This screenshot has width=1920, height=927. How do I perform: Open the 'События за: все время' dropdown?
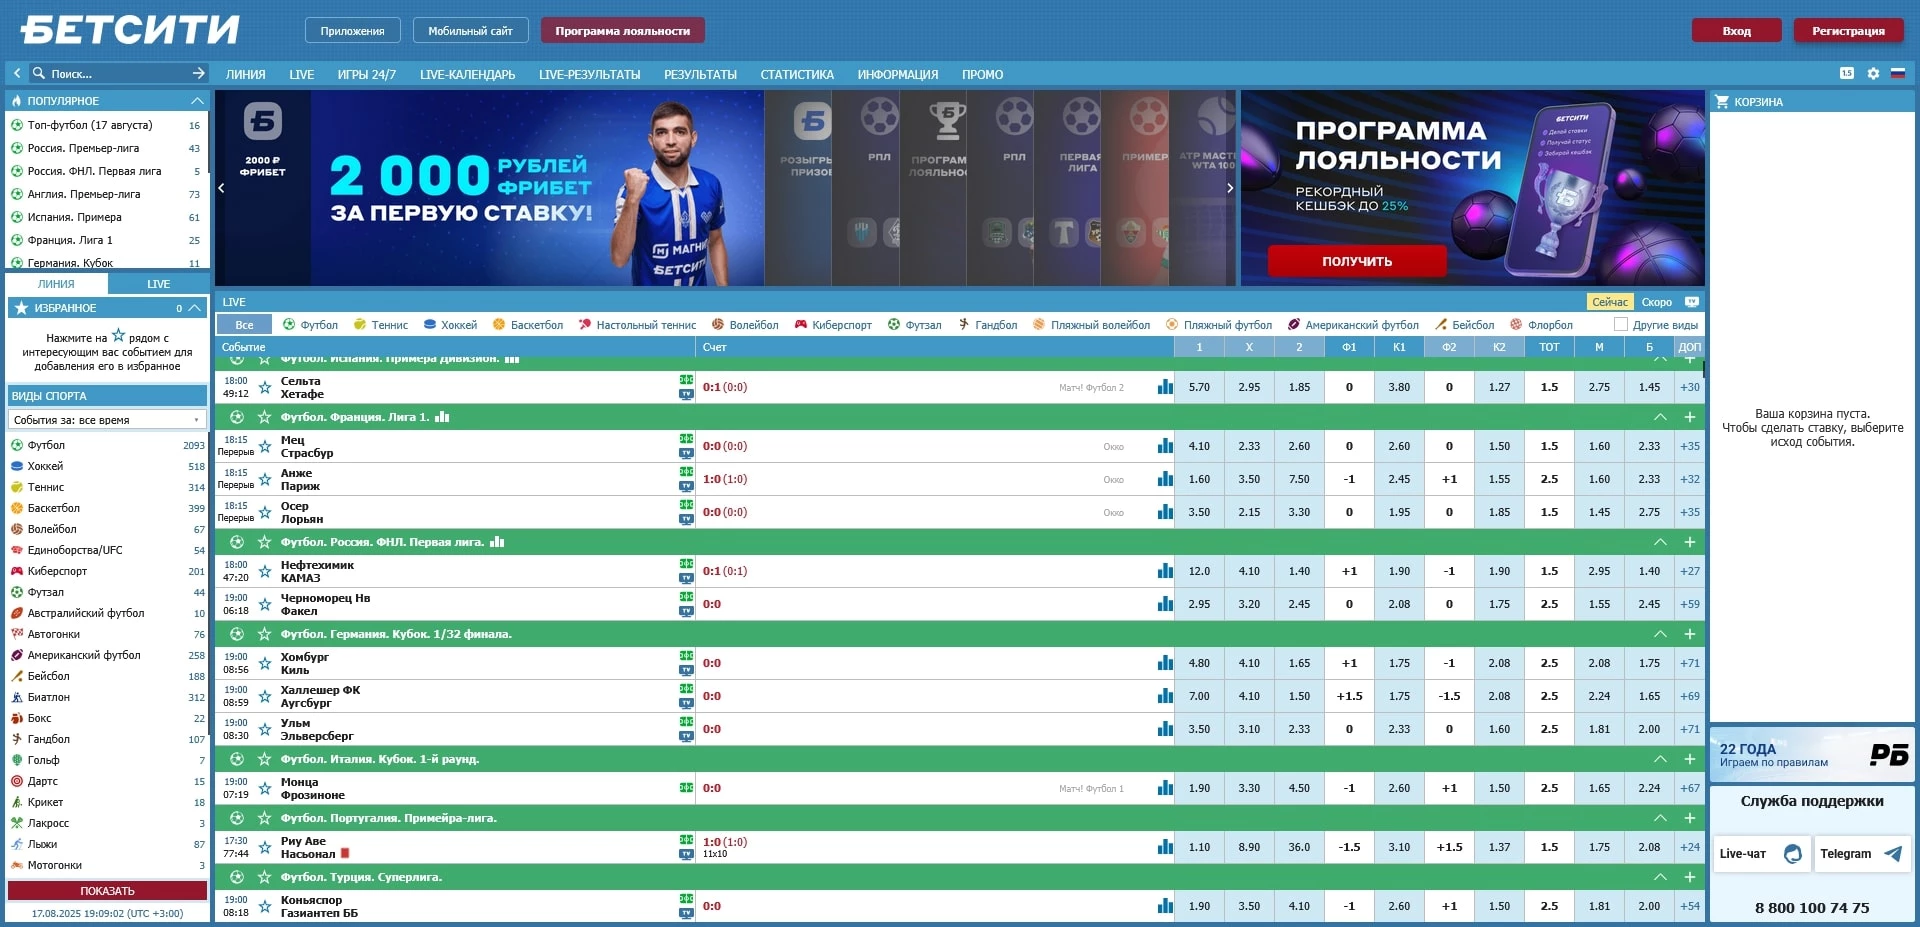[107, 420]
